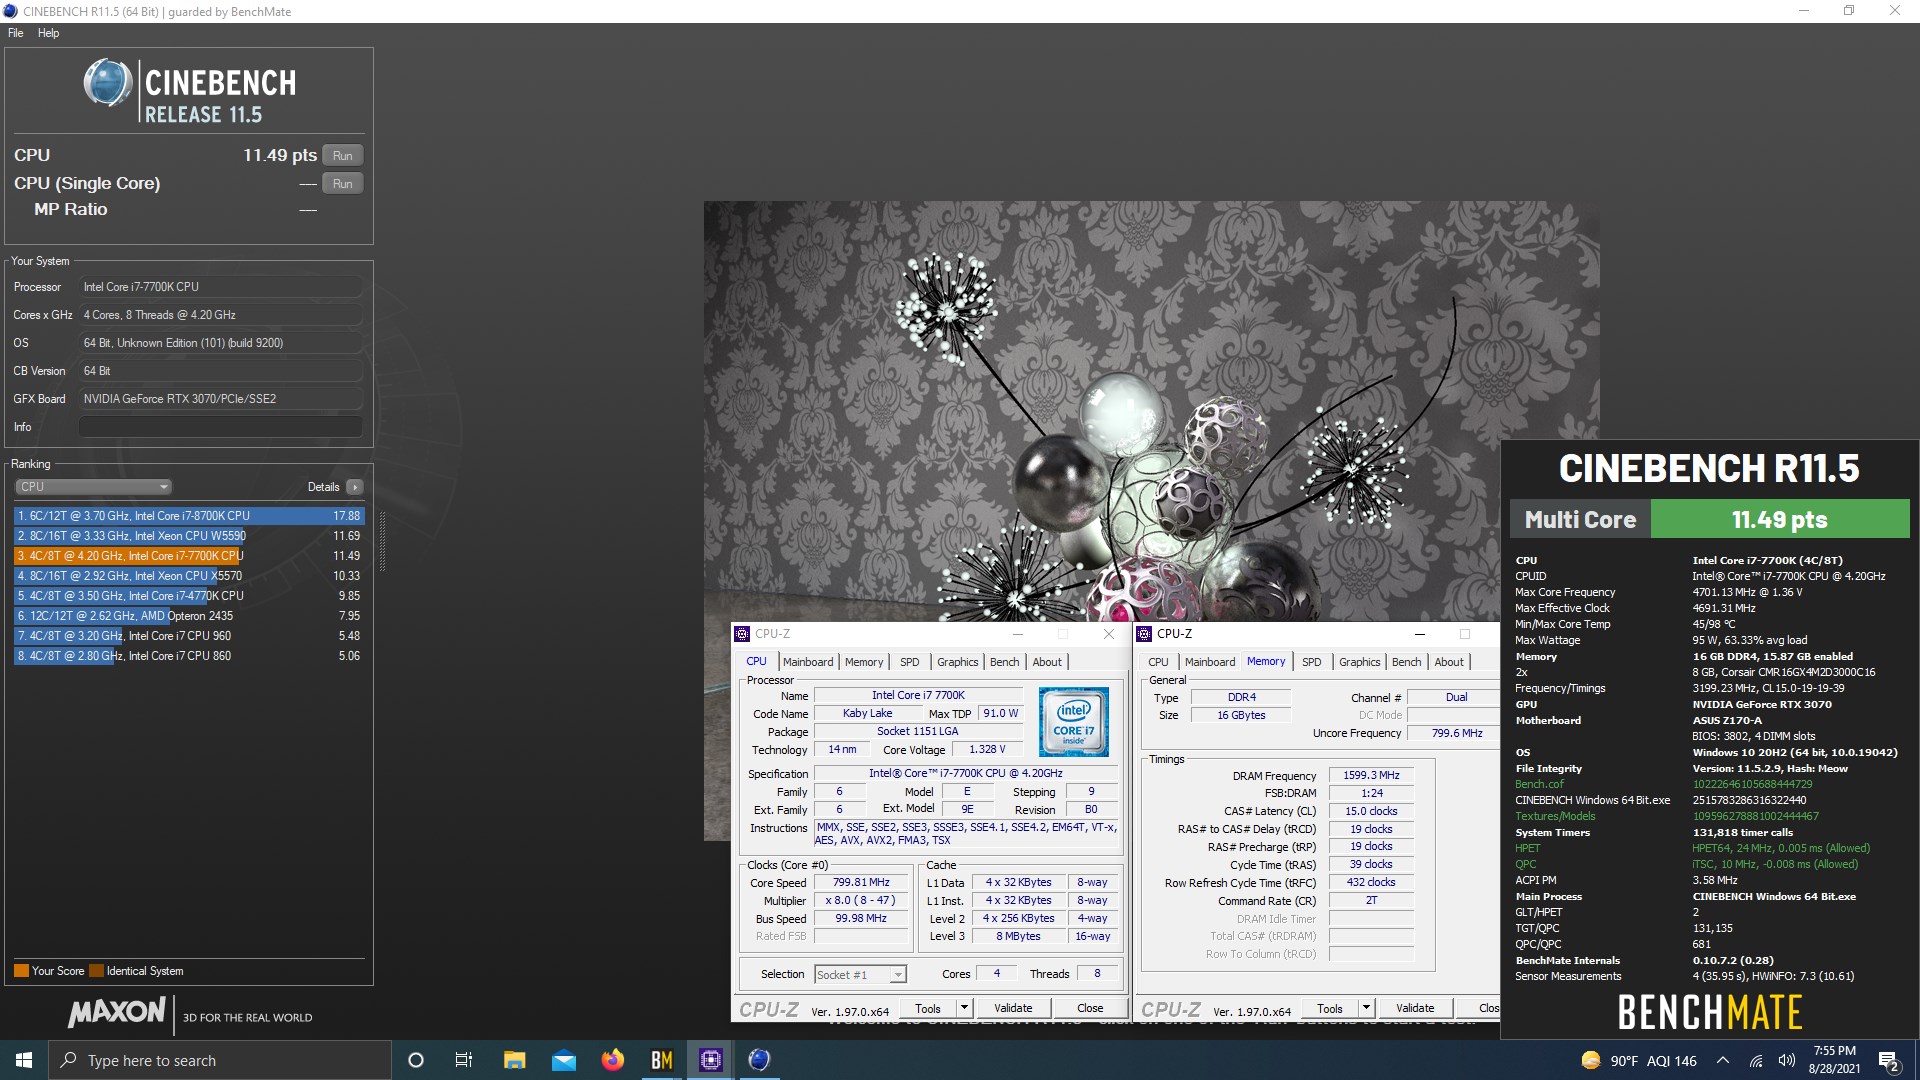
Task: Click Validate in left CPU-Z window
Action: pyautogui.click(x=1013, y=1008)
